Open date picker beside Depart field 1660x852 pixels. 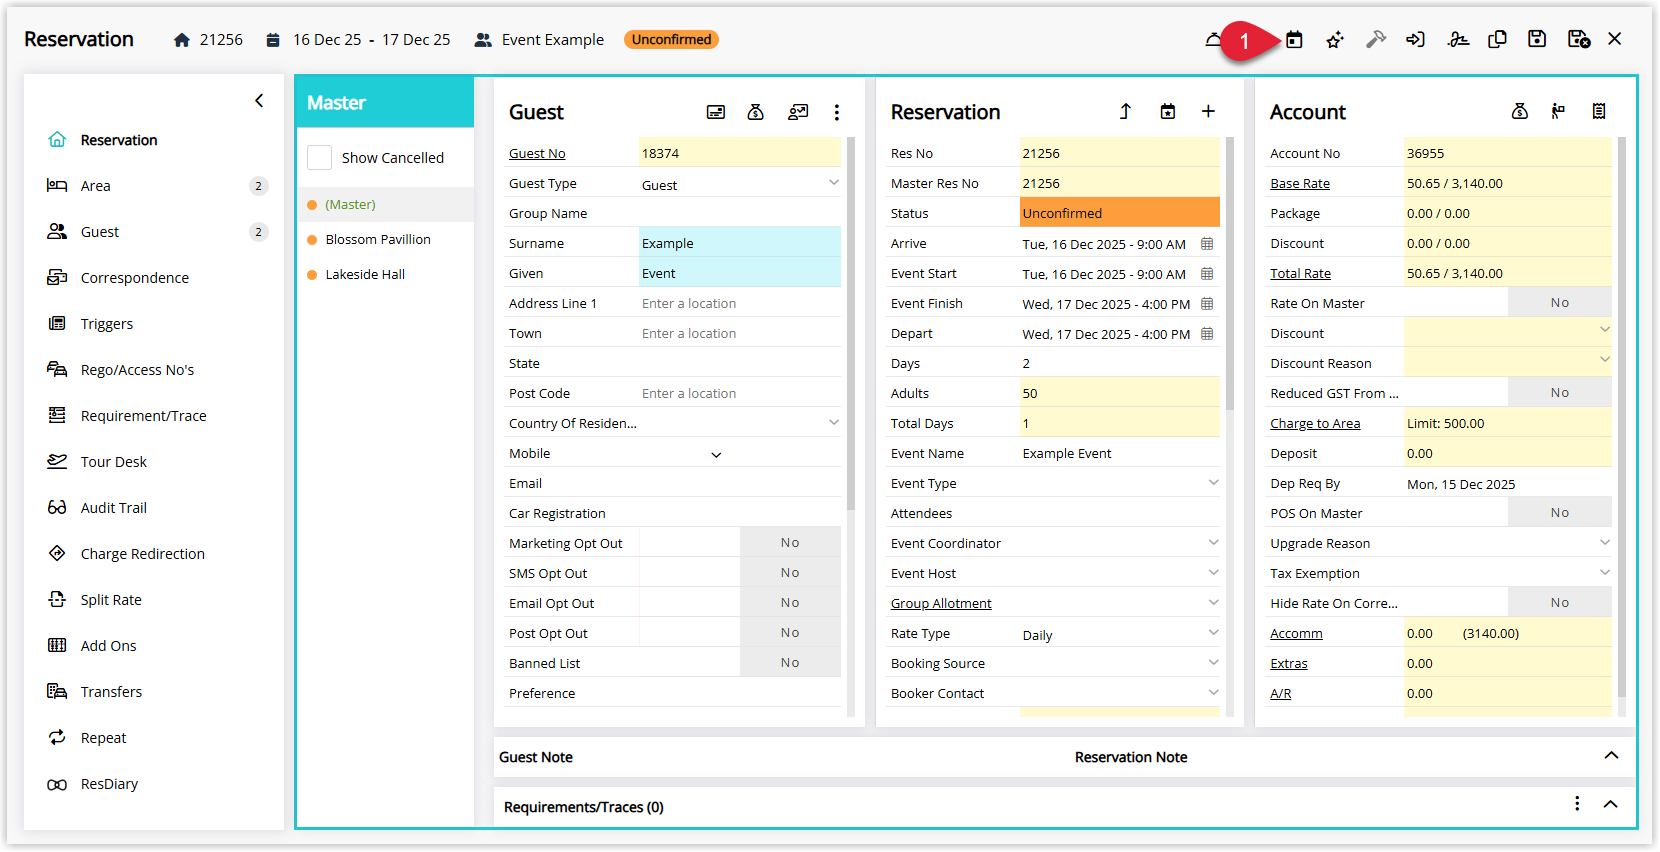pos(1207,334)
